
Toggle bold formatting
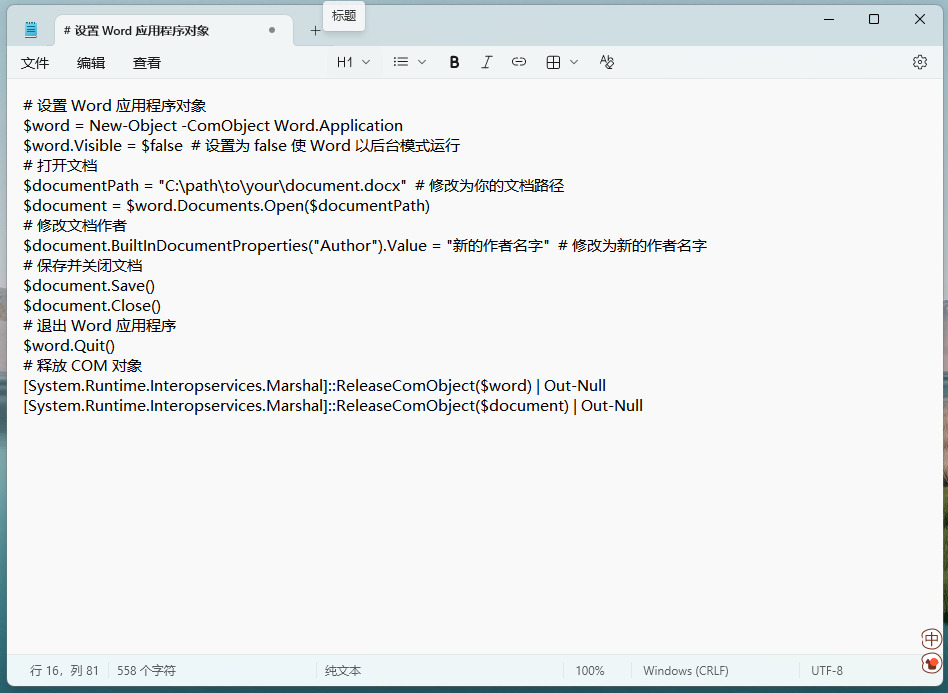point(455,62)
